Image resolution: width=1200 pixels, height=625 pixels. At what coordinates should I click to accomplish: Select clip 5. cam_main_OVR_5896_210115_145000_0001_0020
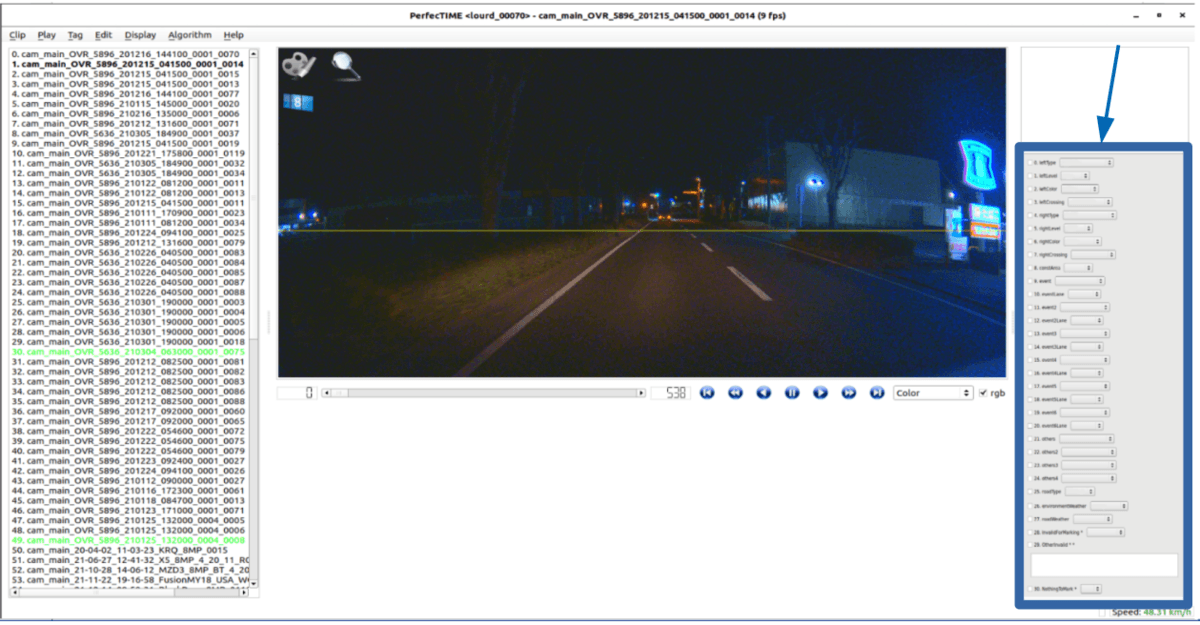pos(125,104)
